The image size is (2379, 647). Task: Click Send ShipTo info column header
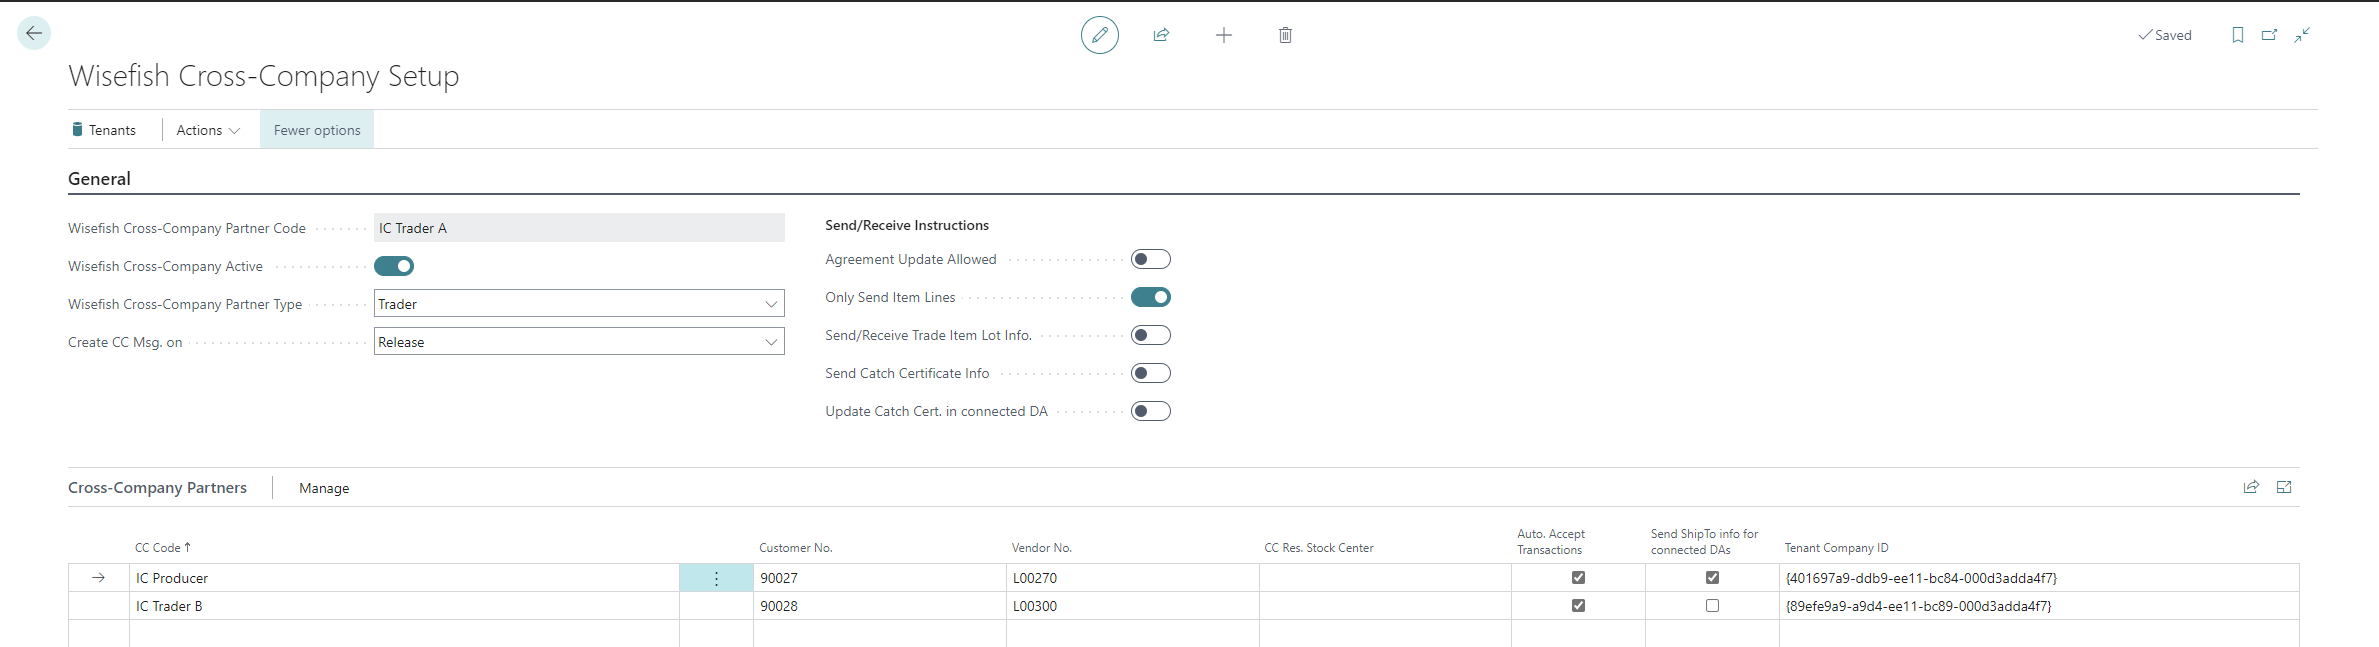(x=1704, y=542)
